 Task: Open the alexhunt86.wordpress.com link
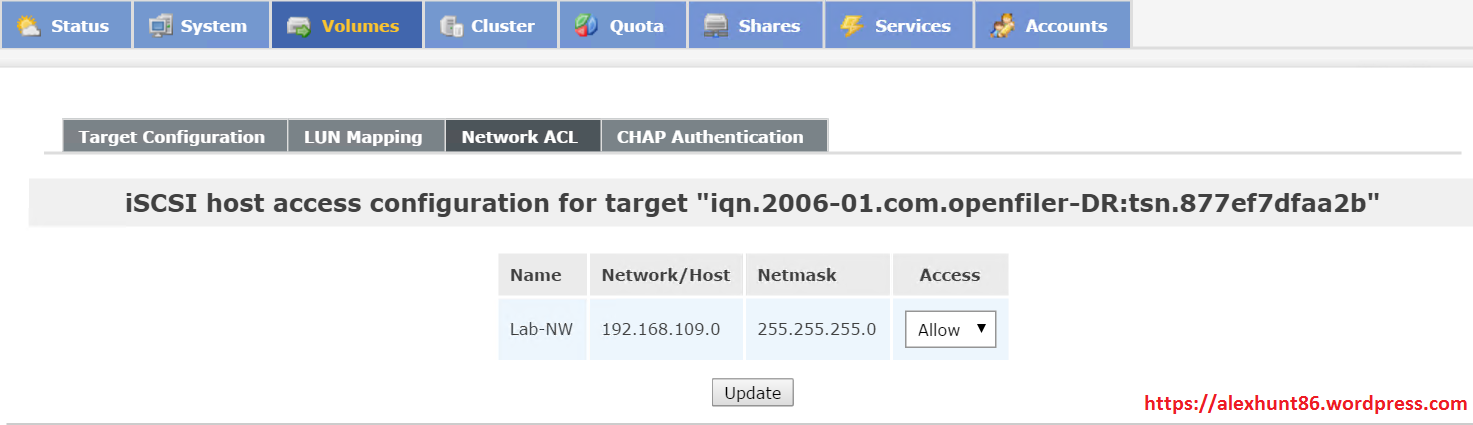coord(1305,404)
